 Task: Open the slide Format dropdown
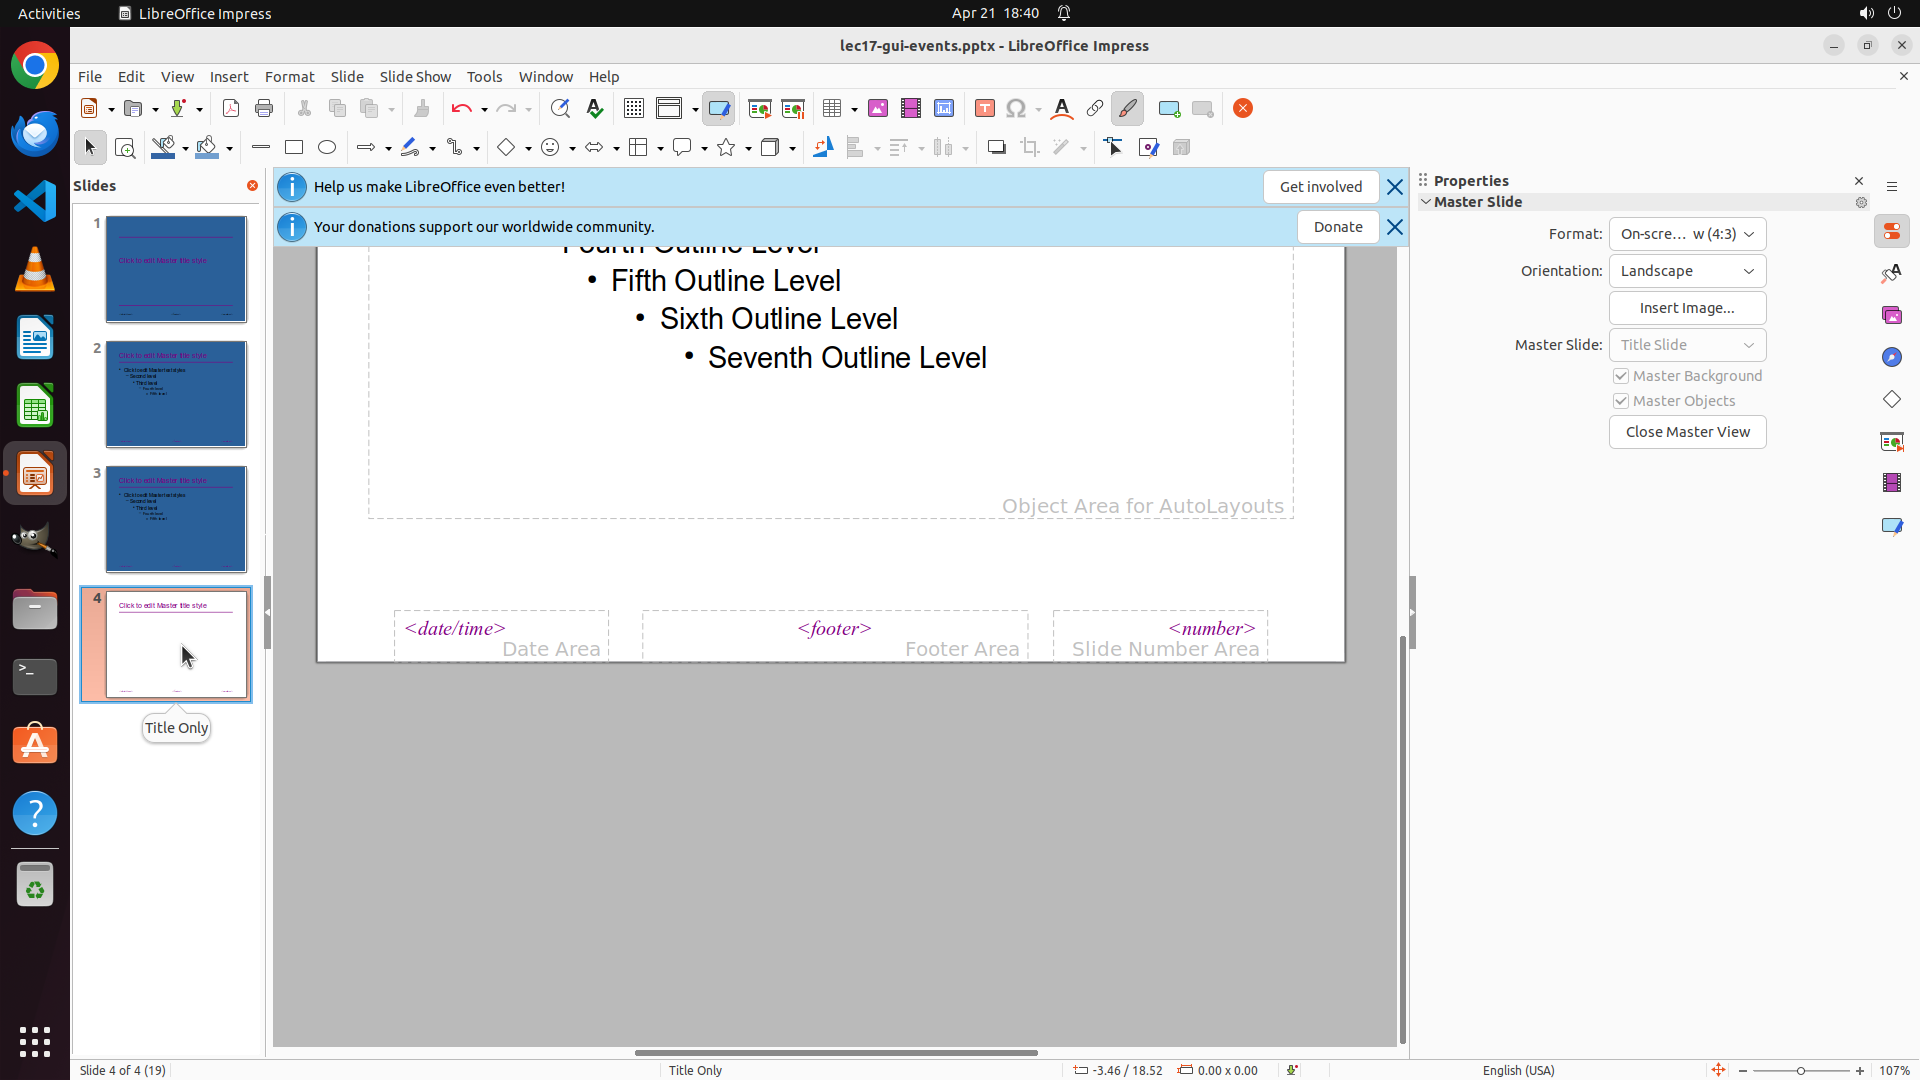pos(1687,234)
